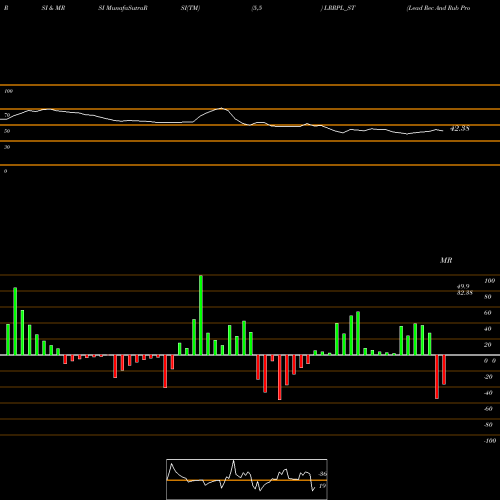Click the 'Lead Rec And Rub Pro' title
Viewport: 500px width, 500px height.
click(438, 8)
